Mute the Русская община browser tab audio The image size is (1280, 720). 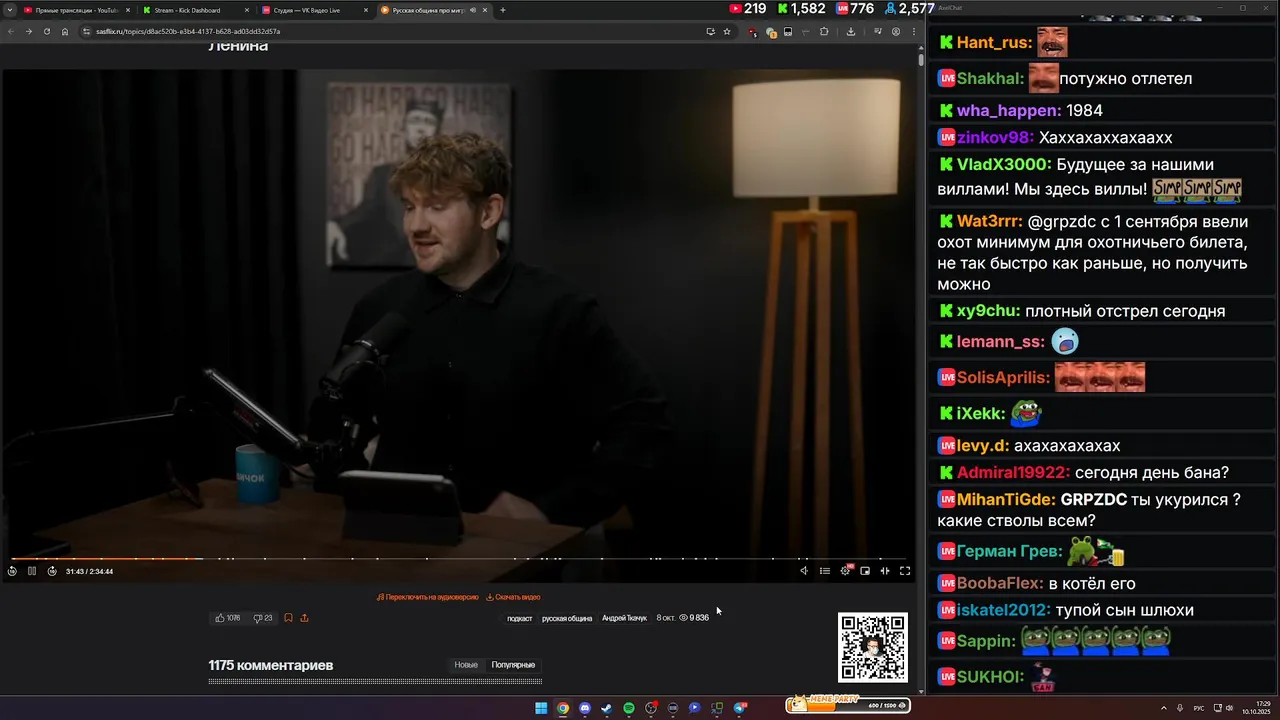[x=473, y=10]
